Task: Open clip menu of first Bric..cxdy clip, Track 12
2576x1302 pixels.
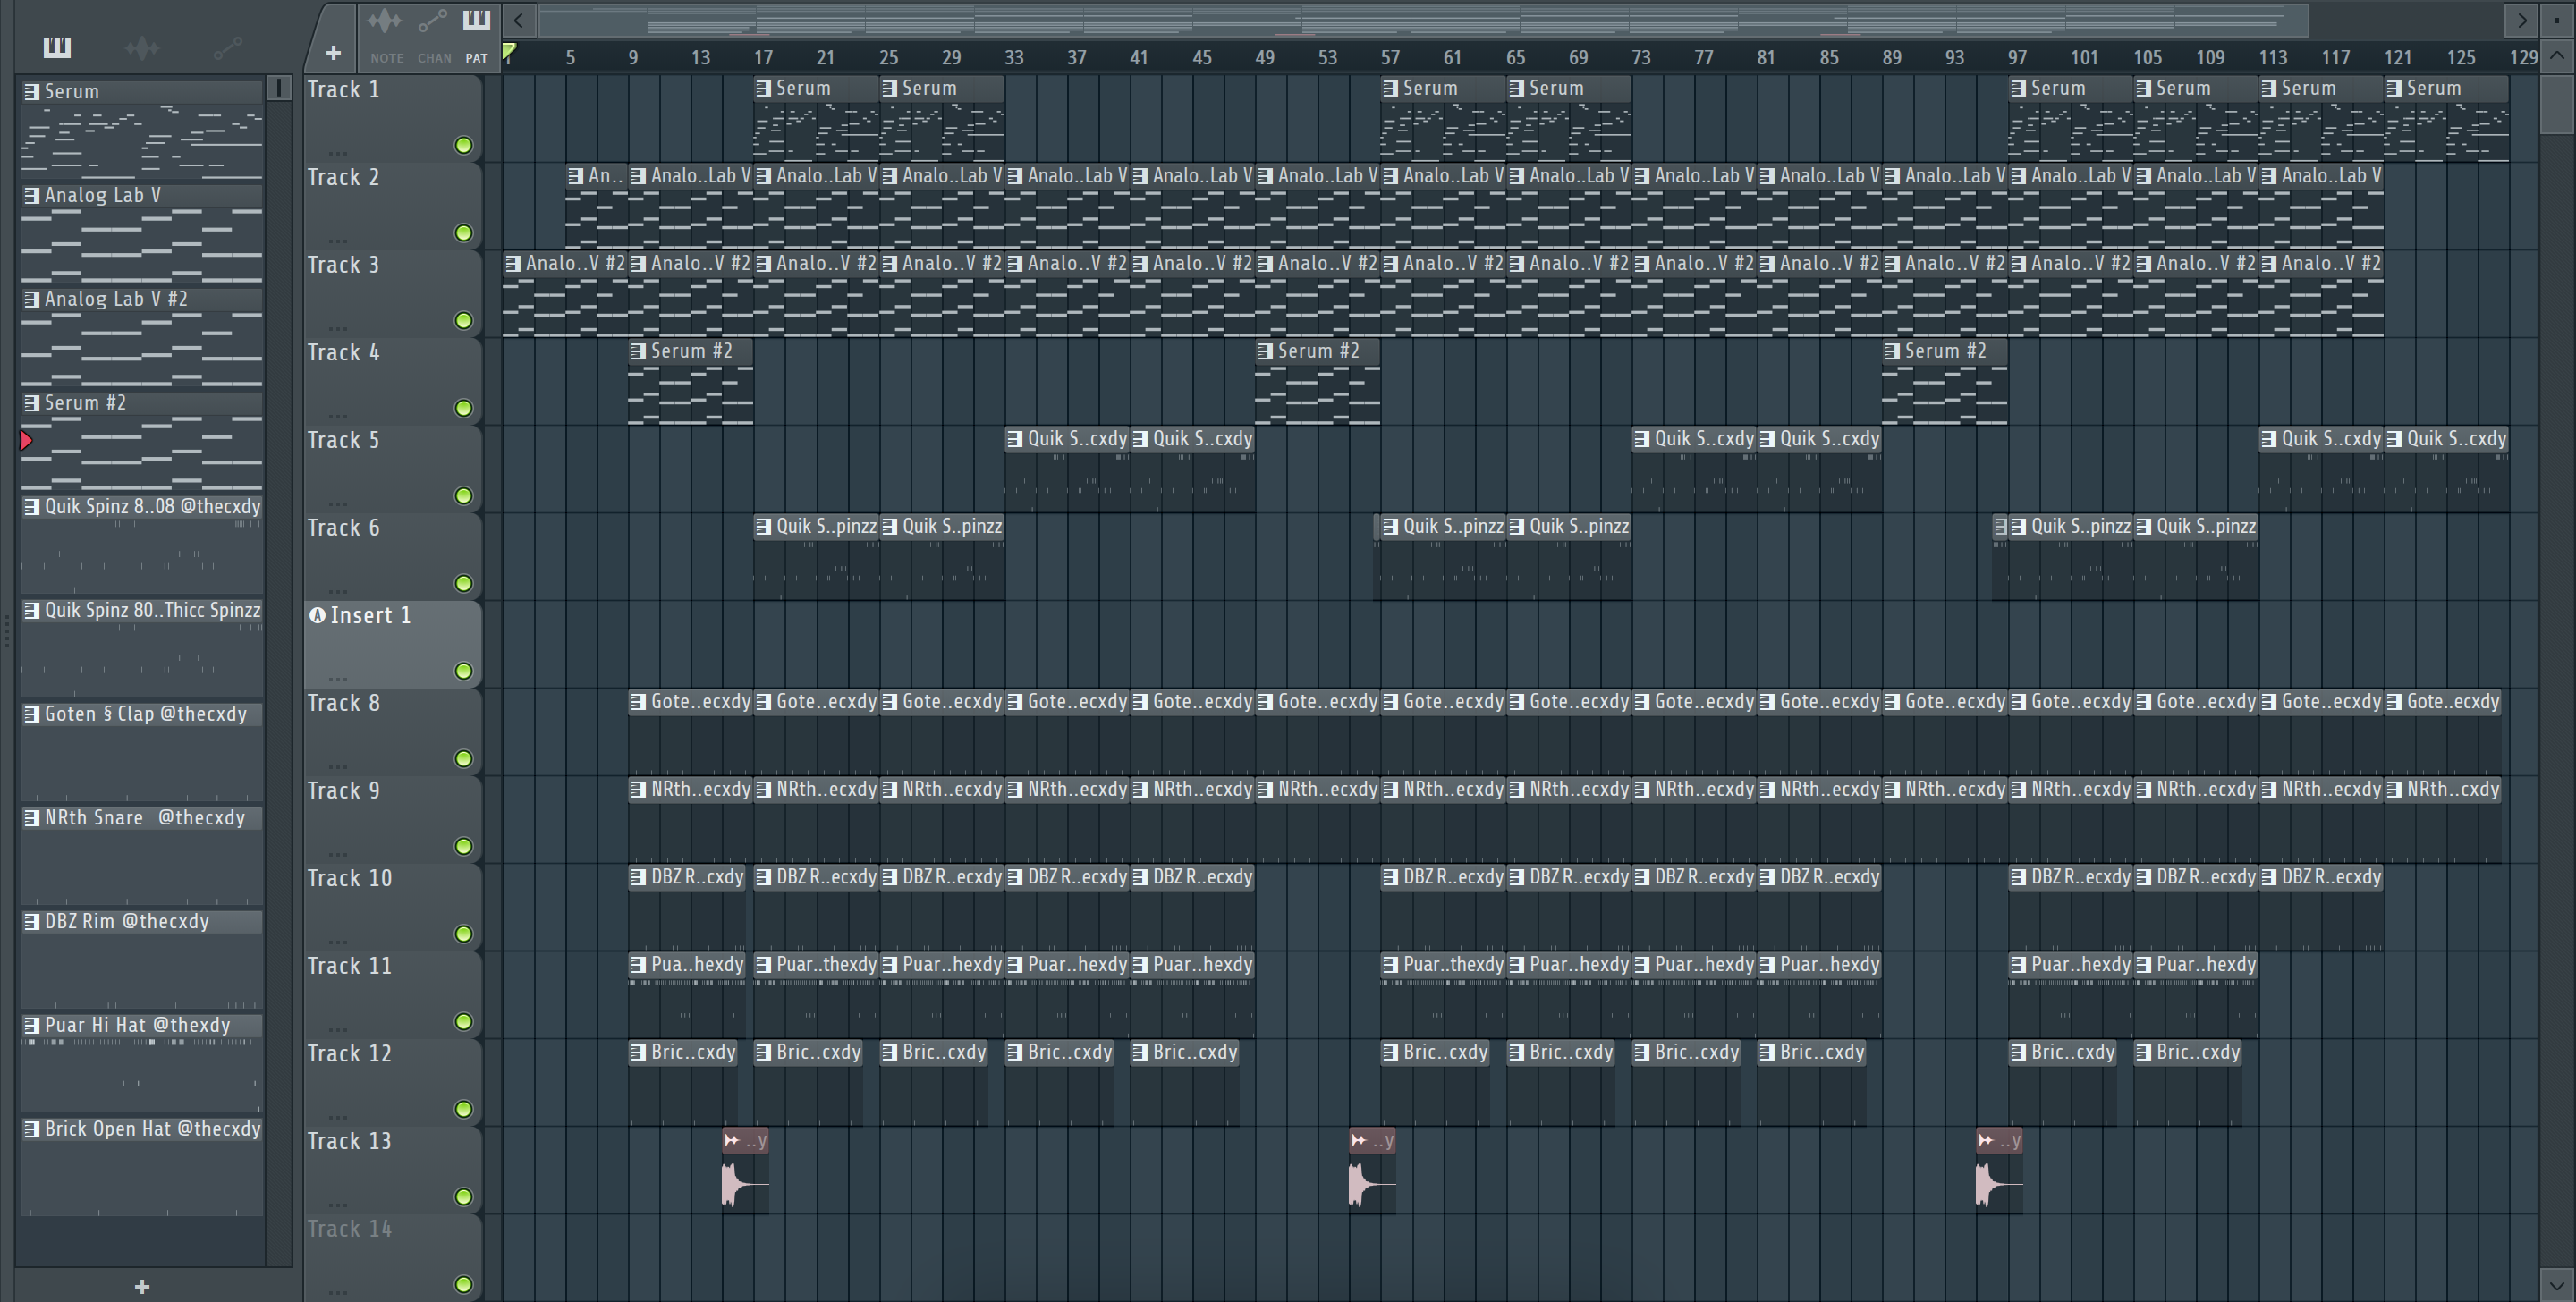Action: pos(638,1052)
